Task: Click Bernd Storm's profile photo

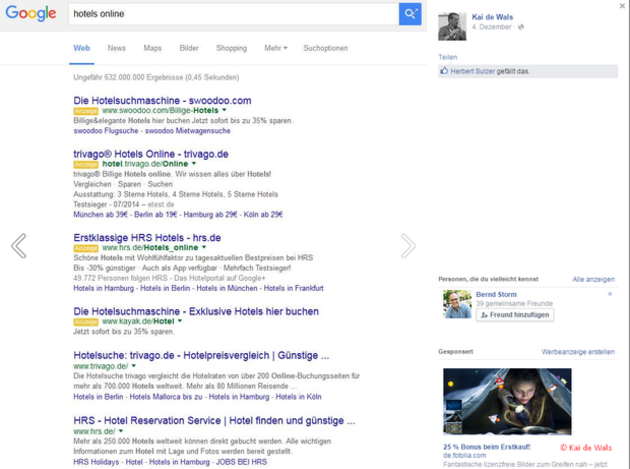Action: click(x=457, y=304)
